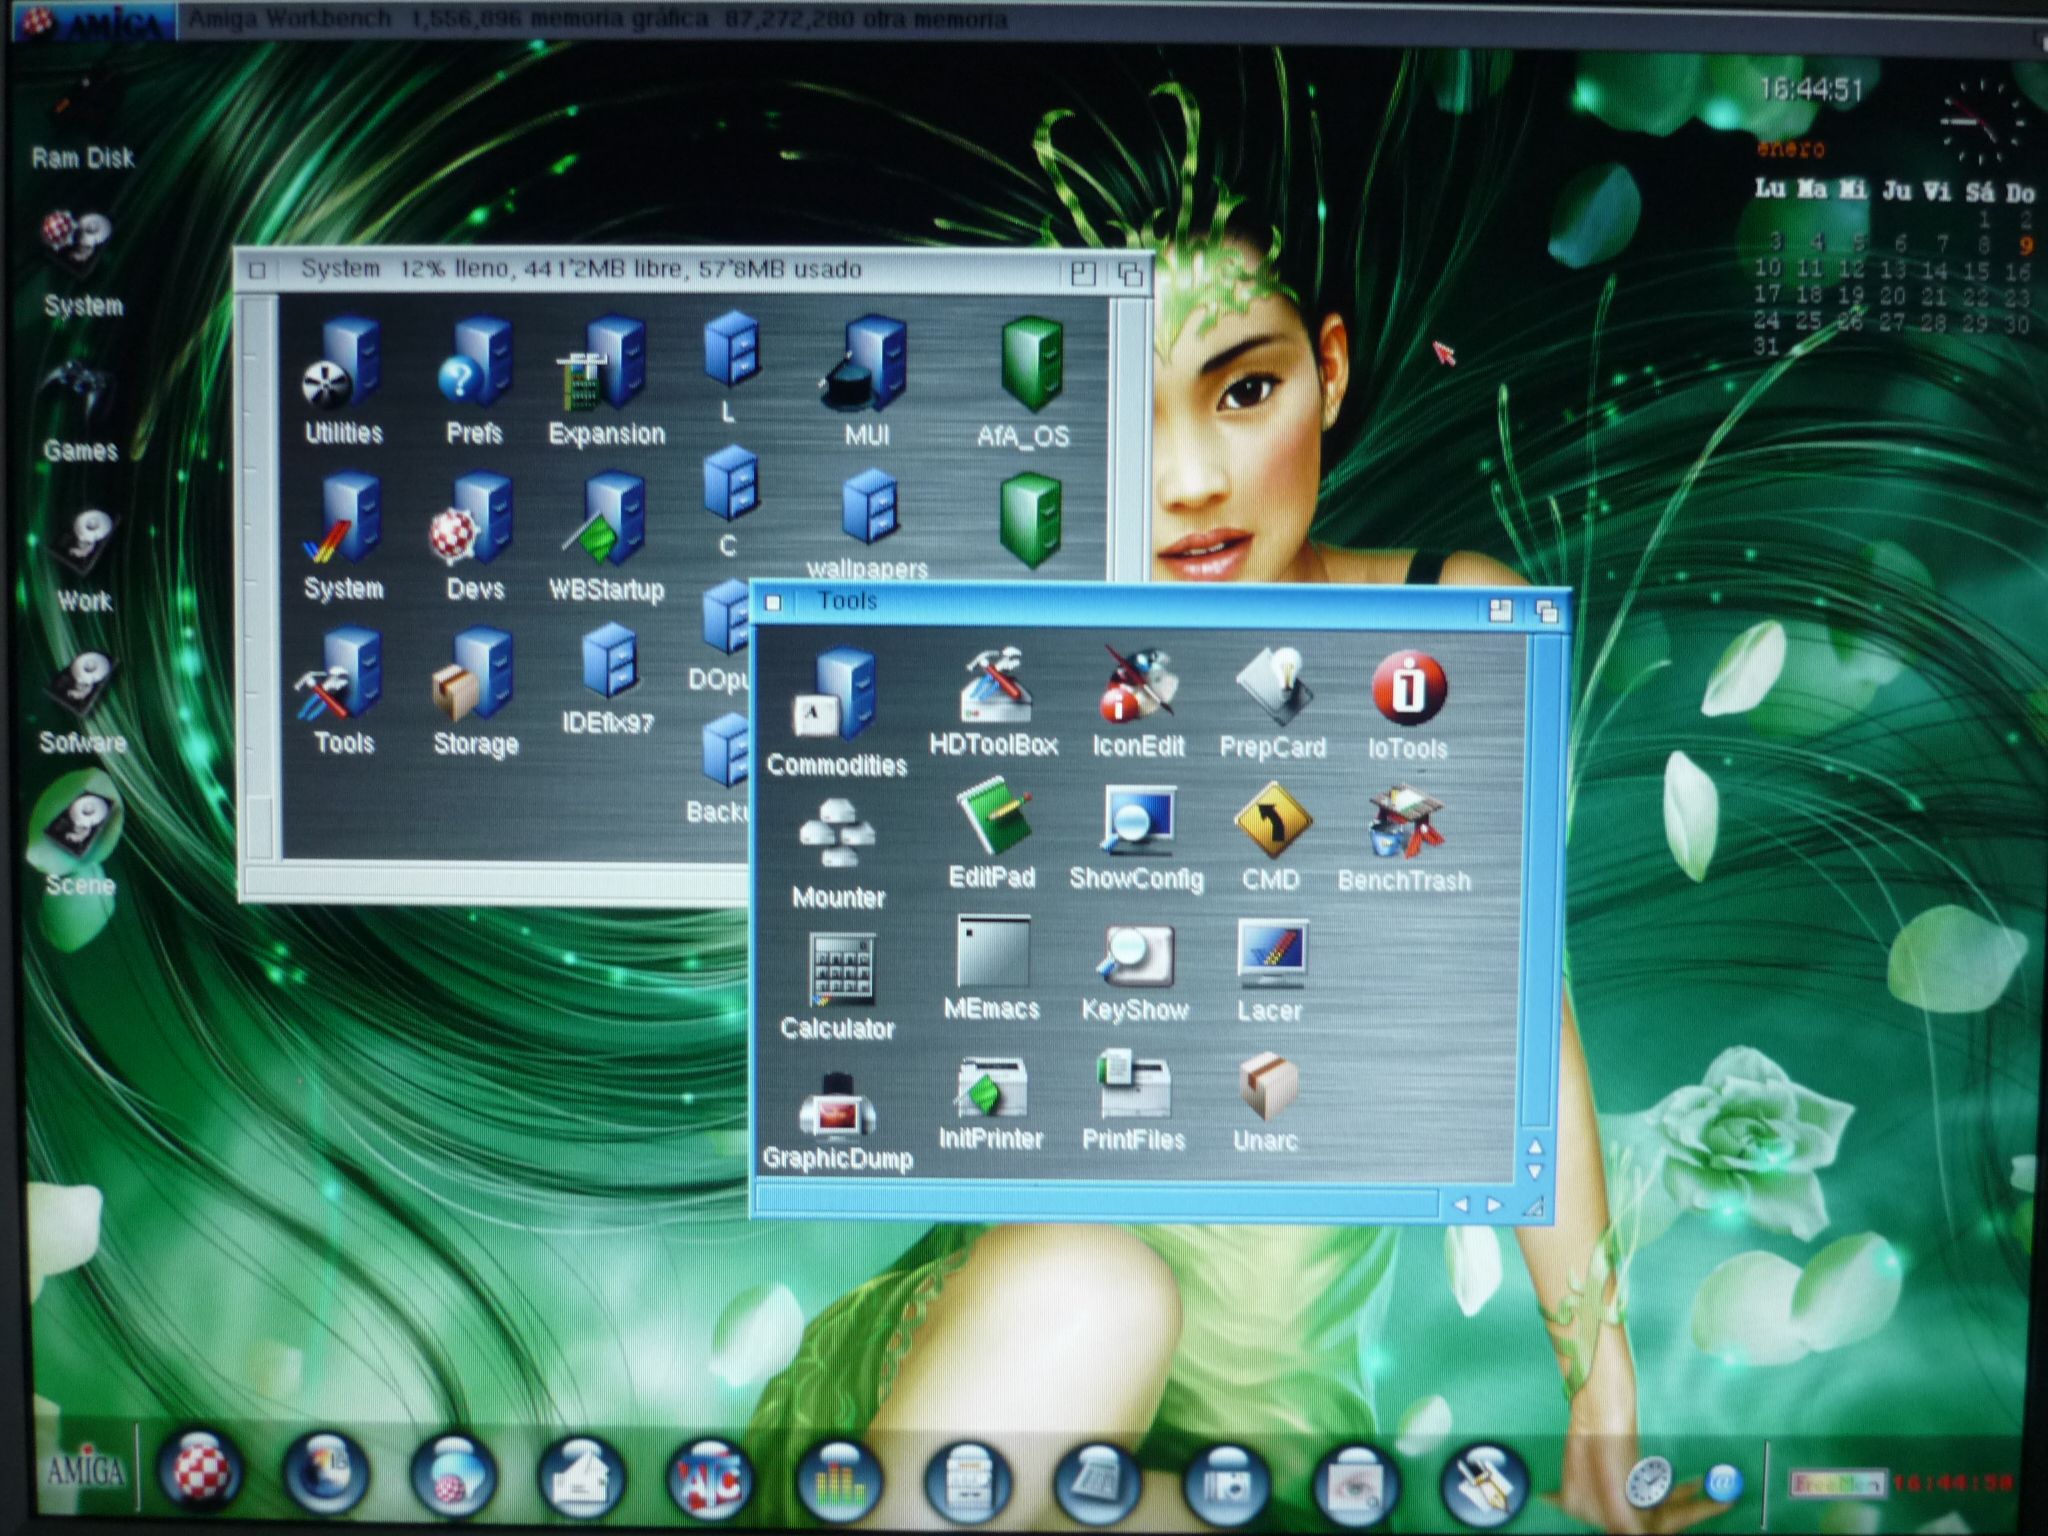Toggle depth gadget of System window

tap(1130, 273)
